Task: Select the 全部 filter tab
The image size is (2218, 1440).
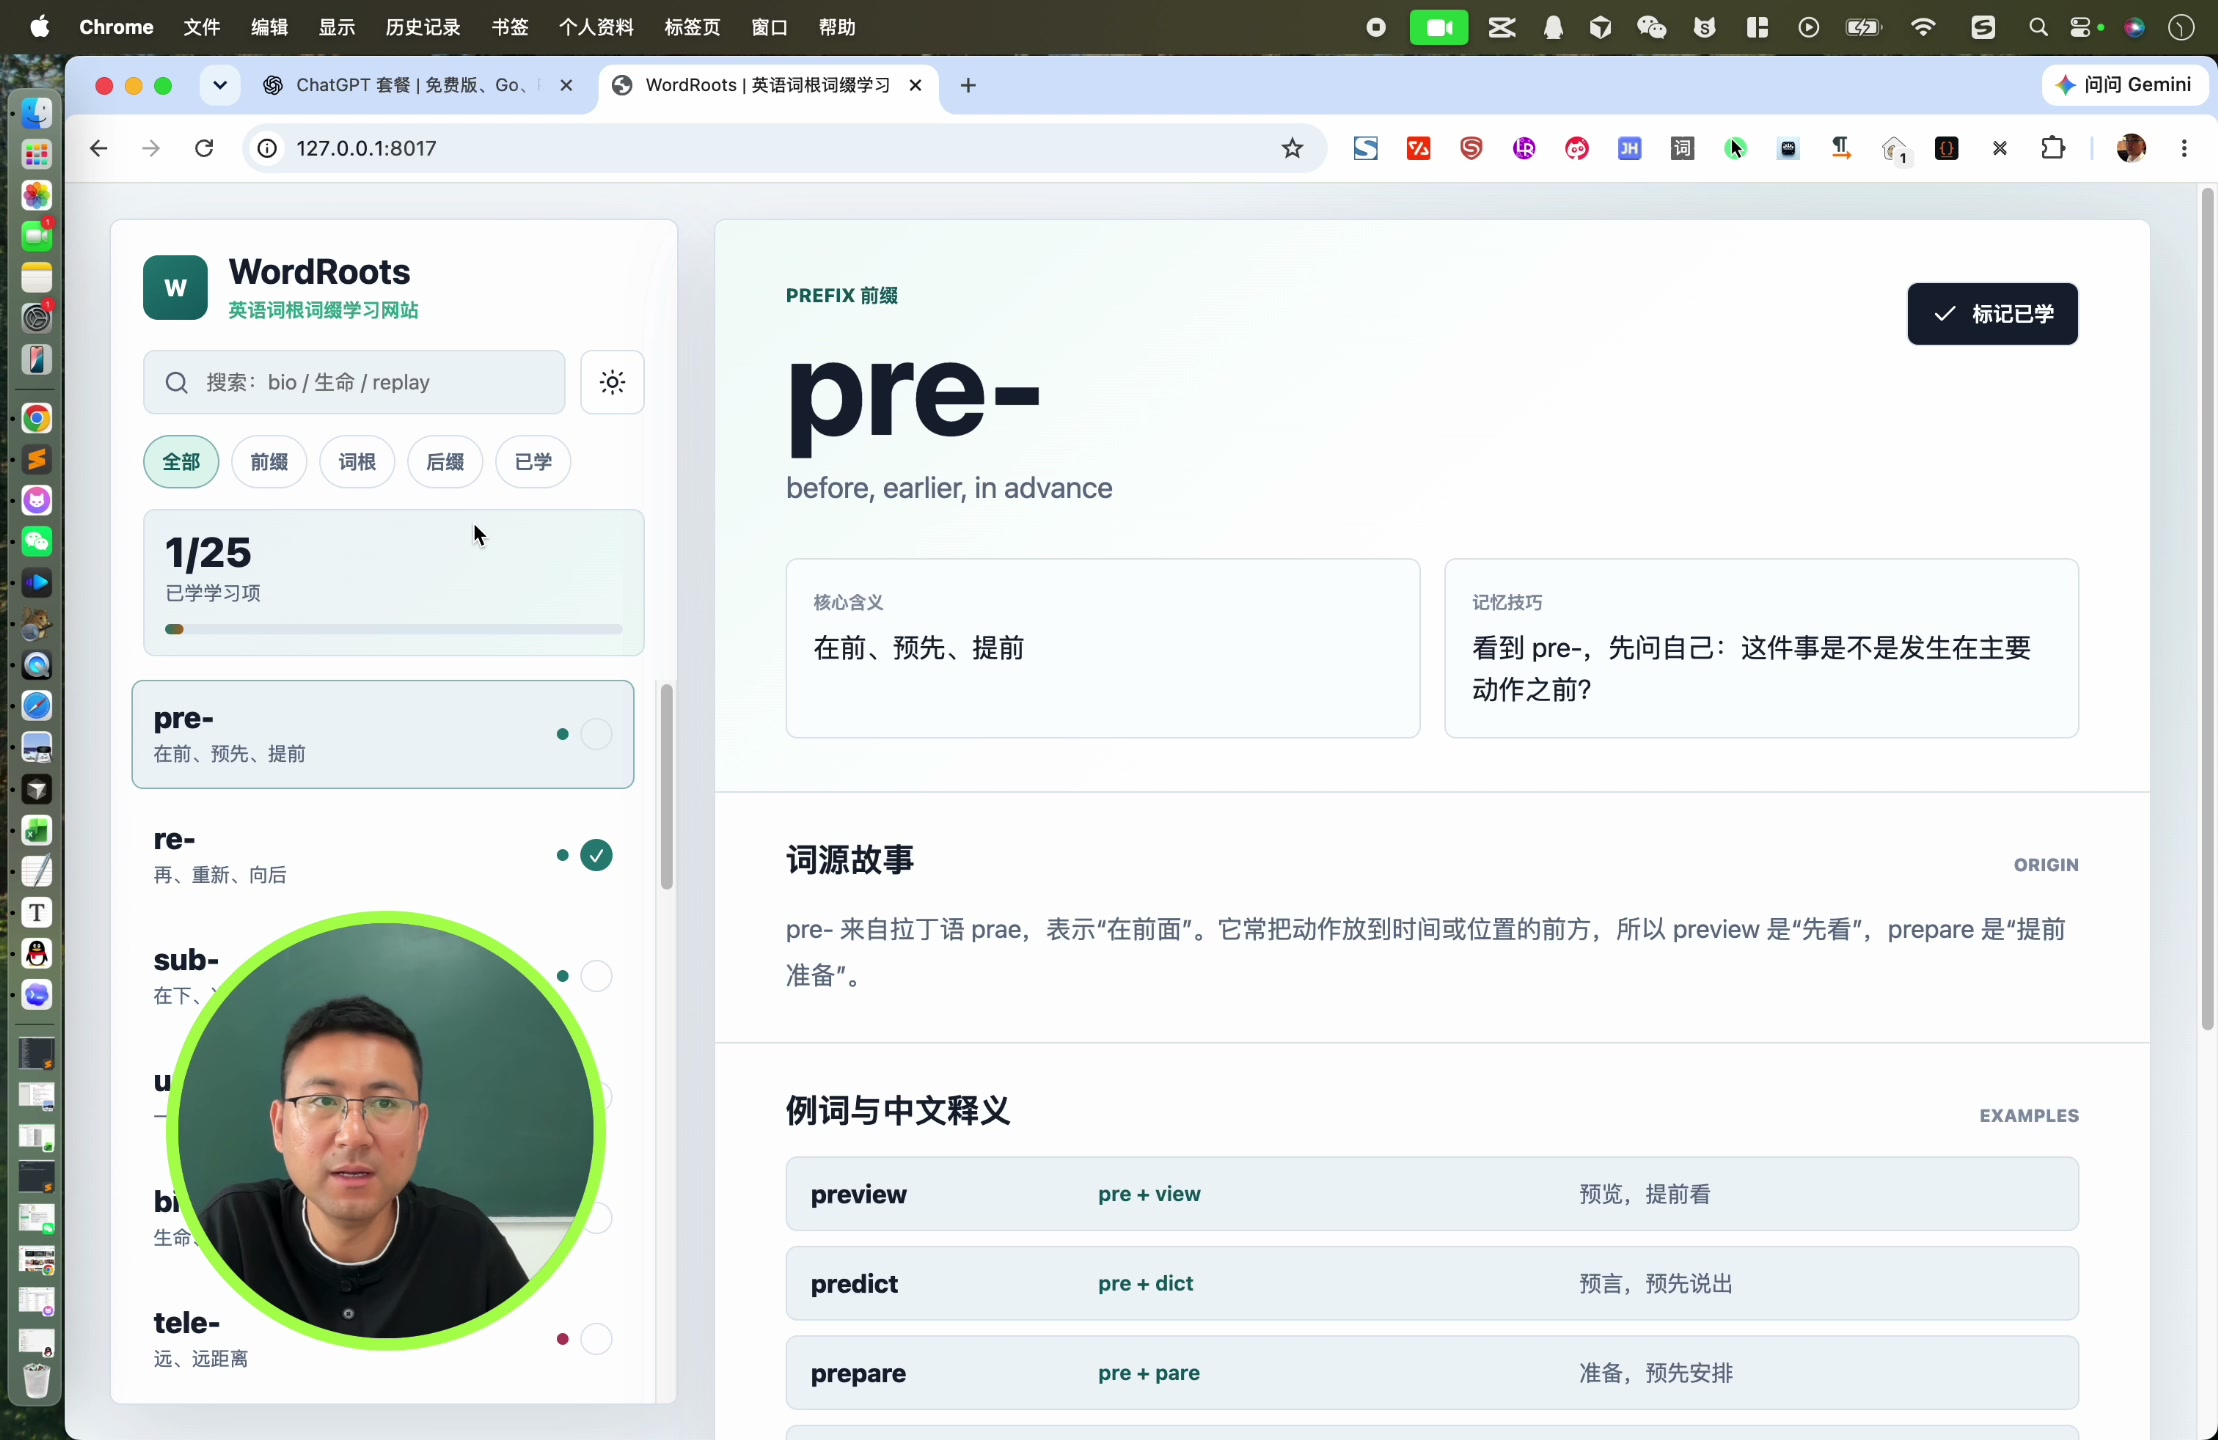Action: 181,462
